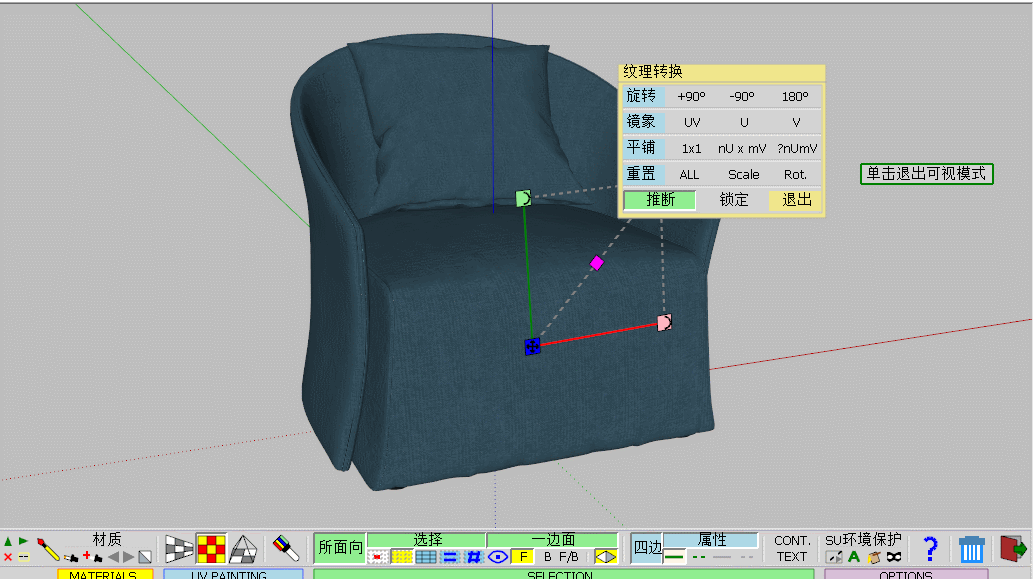Select the paintbrush material sampler icon
Viewport: 1033px width, 579px height.
[47, 546]
